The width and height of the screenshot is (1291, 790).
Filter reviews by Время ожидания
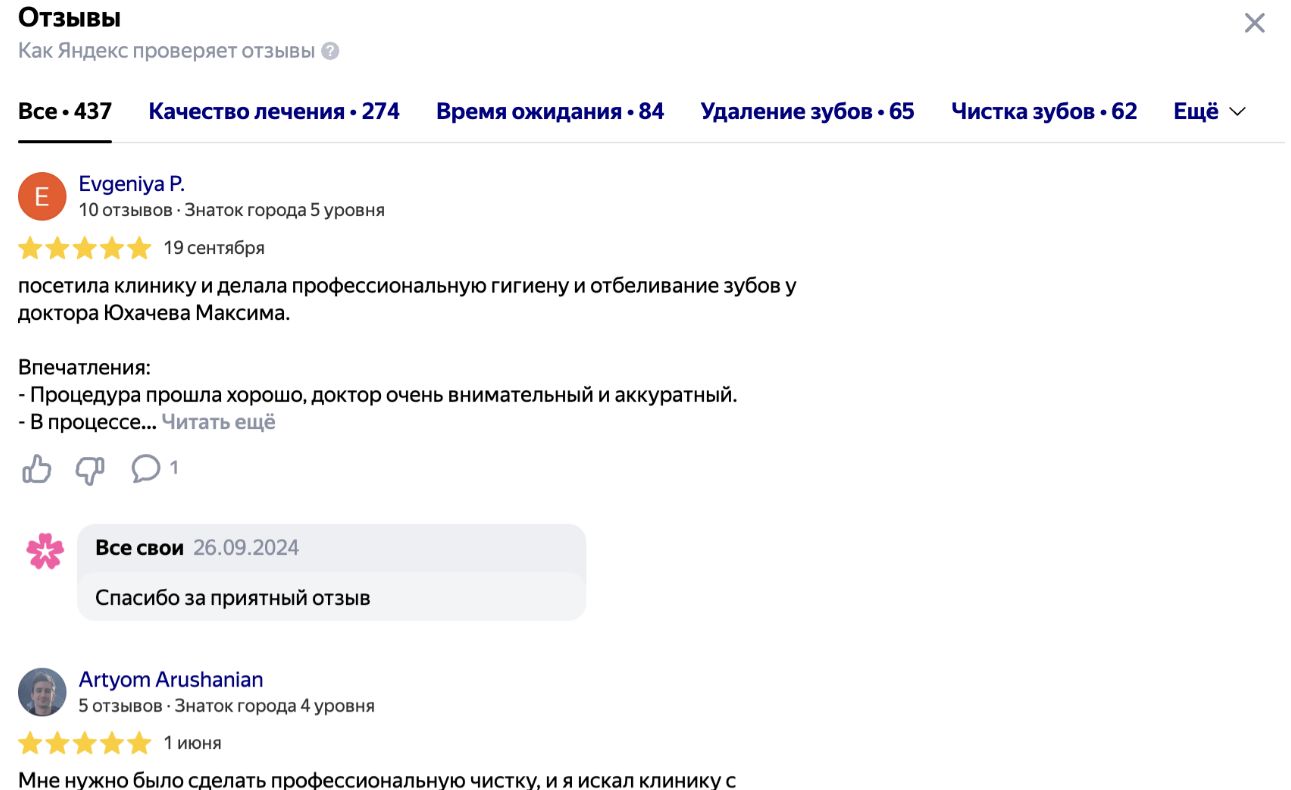pos(550,111)
